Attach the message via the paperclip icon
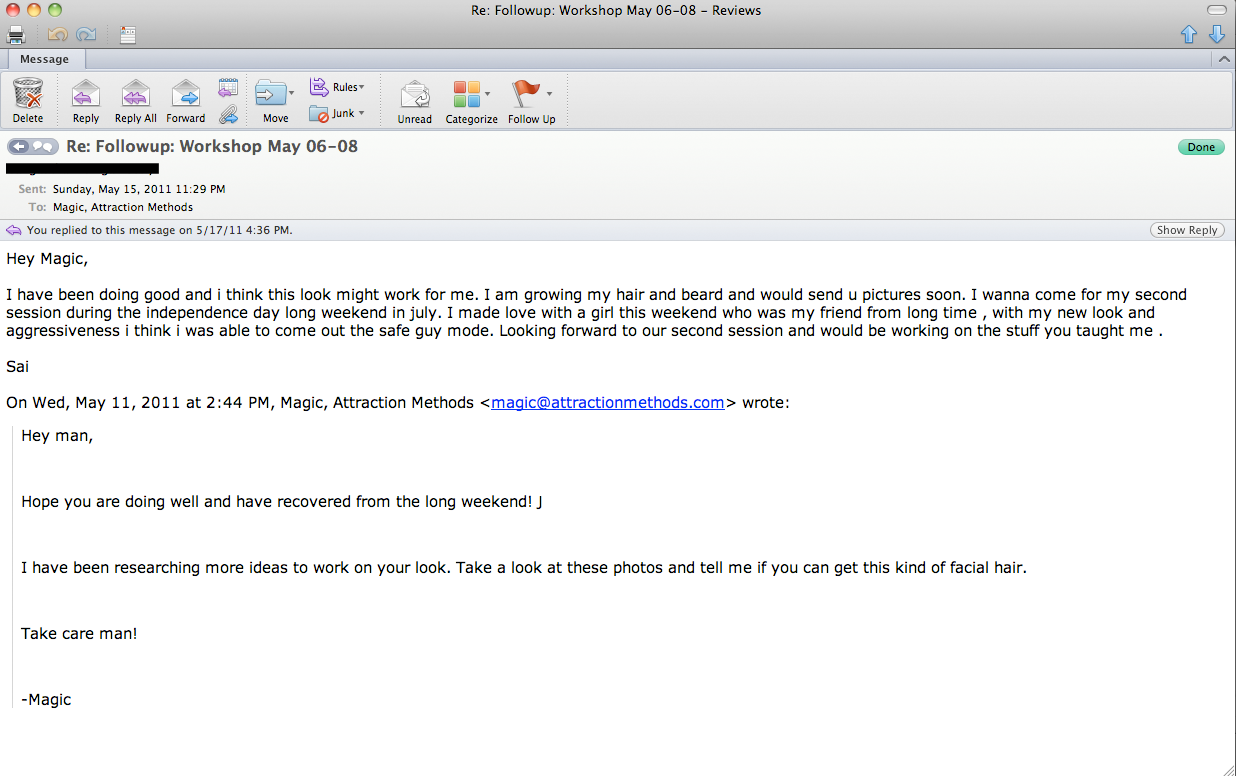 point(228,114)
